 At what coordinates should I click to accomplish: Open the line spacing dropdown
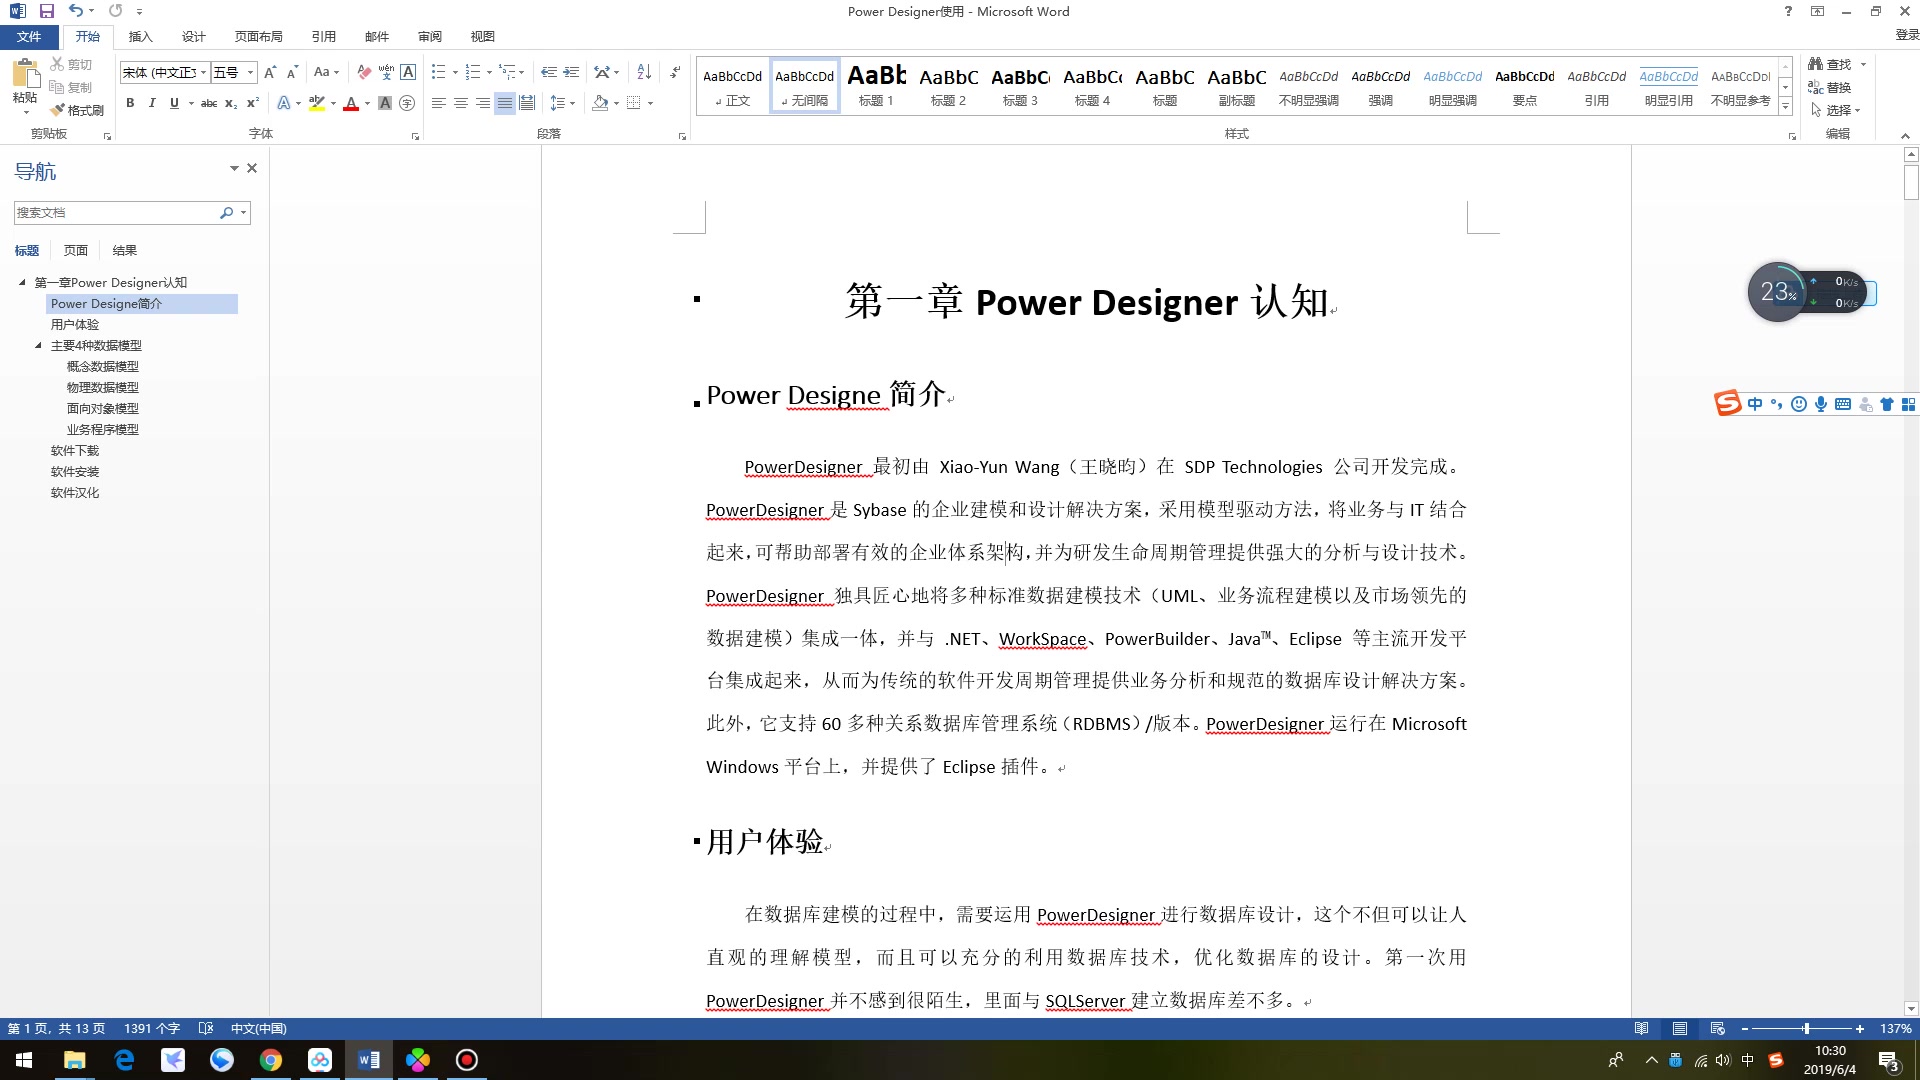pos(563,103)
